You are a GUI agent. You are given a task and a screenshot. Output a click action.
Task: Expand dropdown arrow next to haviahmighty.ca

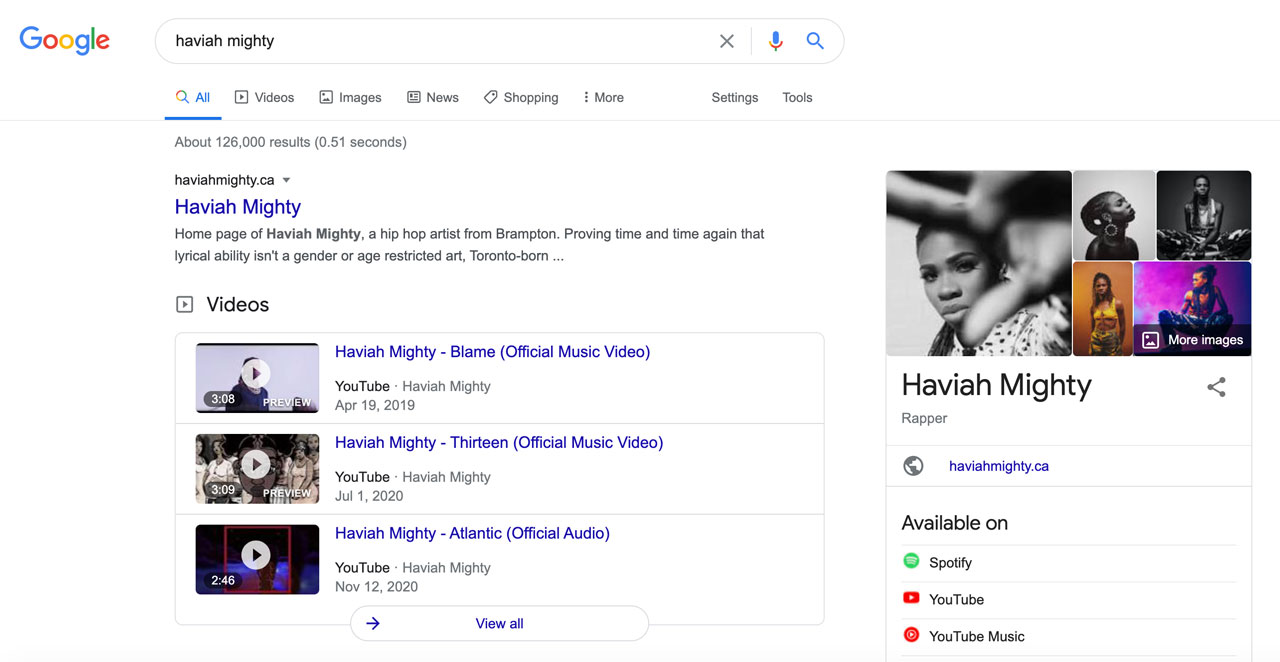[x=286, y=180]
